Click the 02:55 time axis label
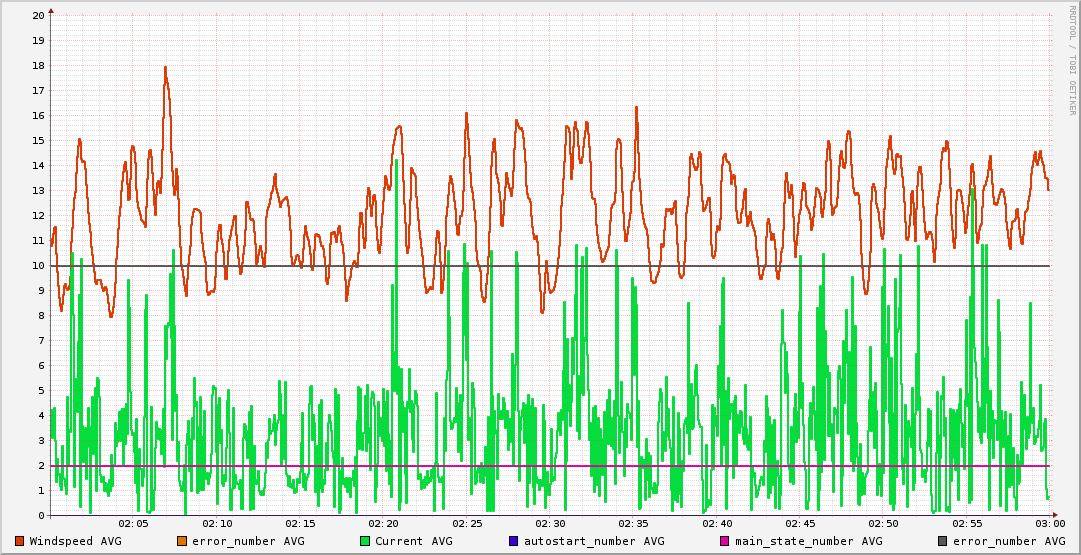 pos(967,525)
